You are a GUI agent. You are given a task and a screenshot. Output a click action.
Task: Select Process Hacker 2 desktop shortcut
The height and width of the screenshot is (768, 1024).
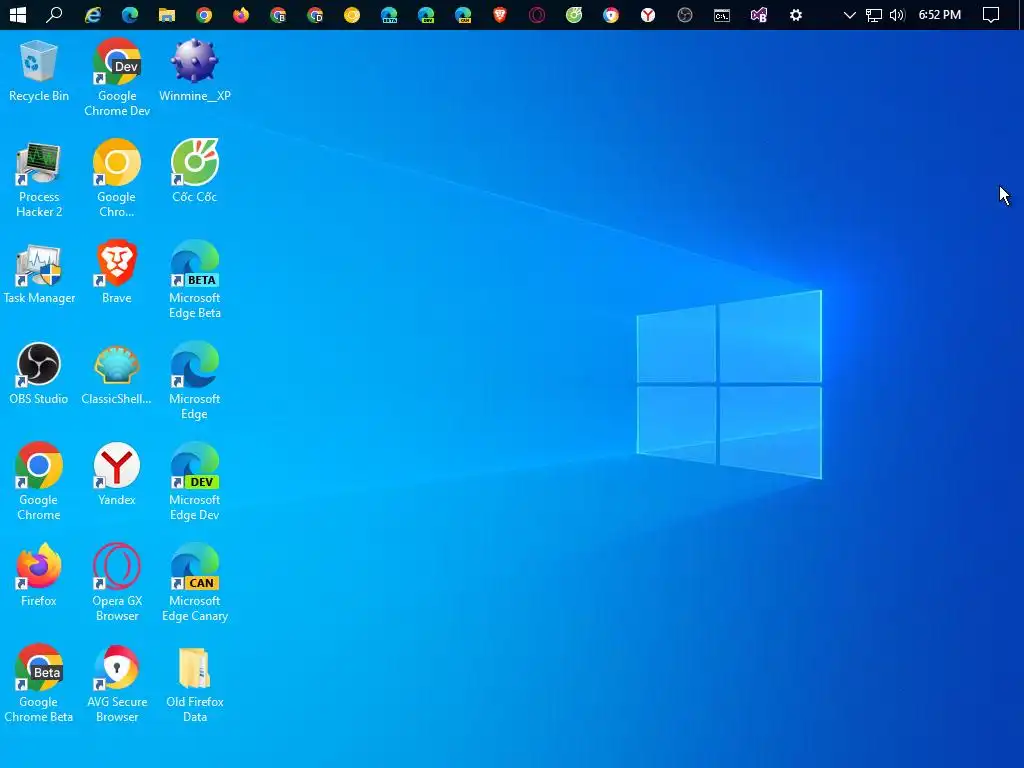click(x=39, y=179)
